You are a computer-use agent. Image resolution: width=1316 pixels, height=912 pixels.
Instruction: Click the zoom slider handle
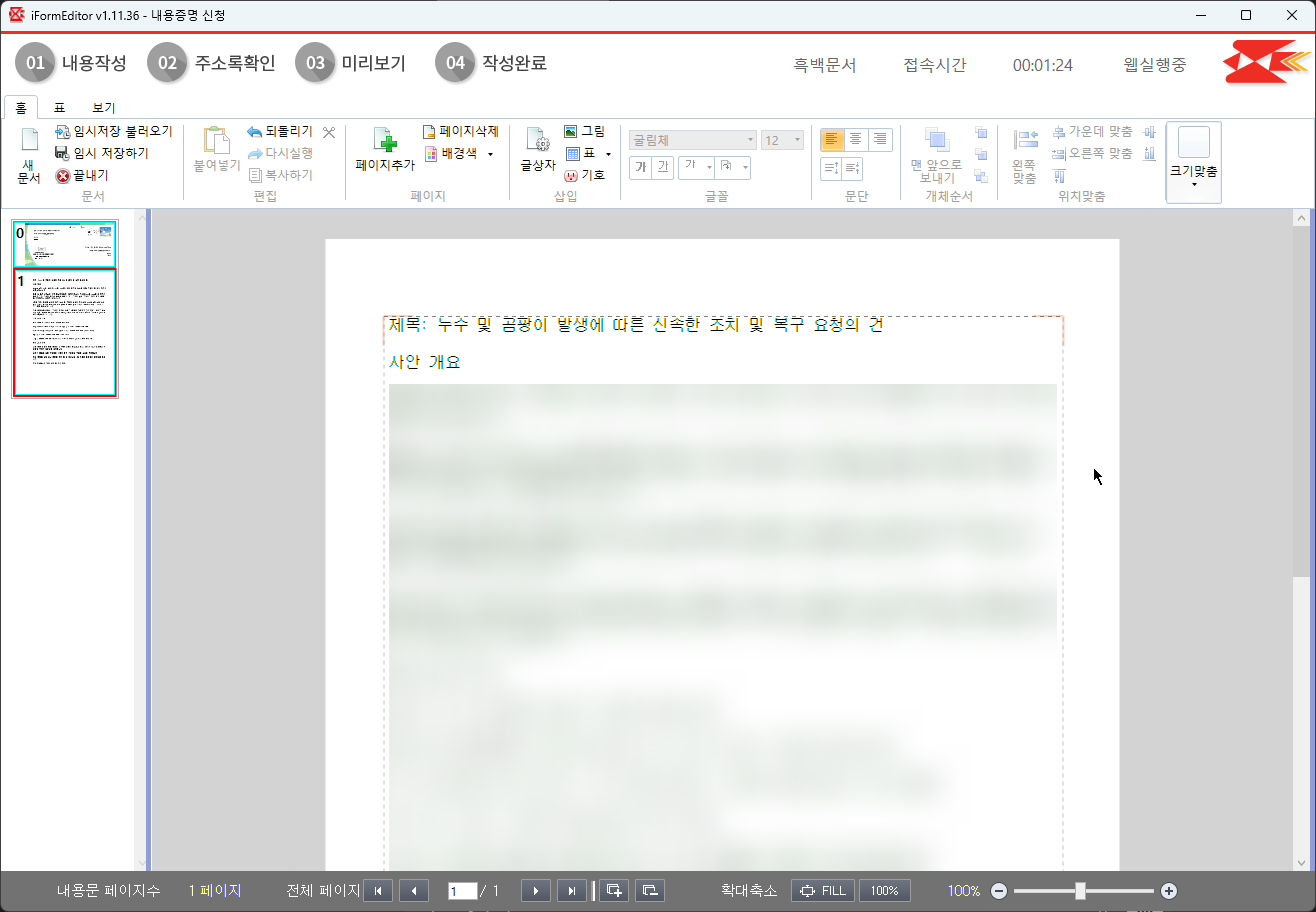point(1081,891)
